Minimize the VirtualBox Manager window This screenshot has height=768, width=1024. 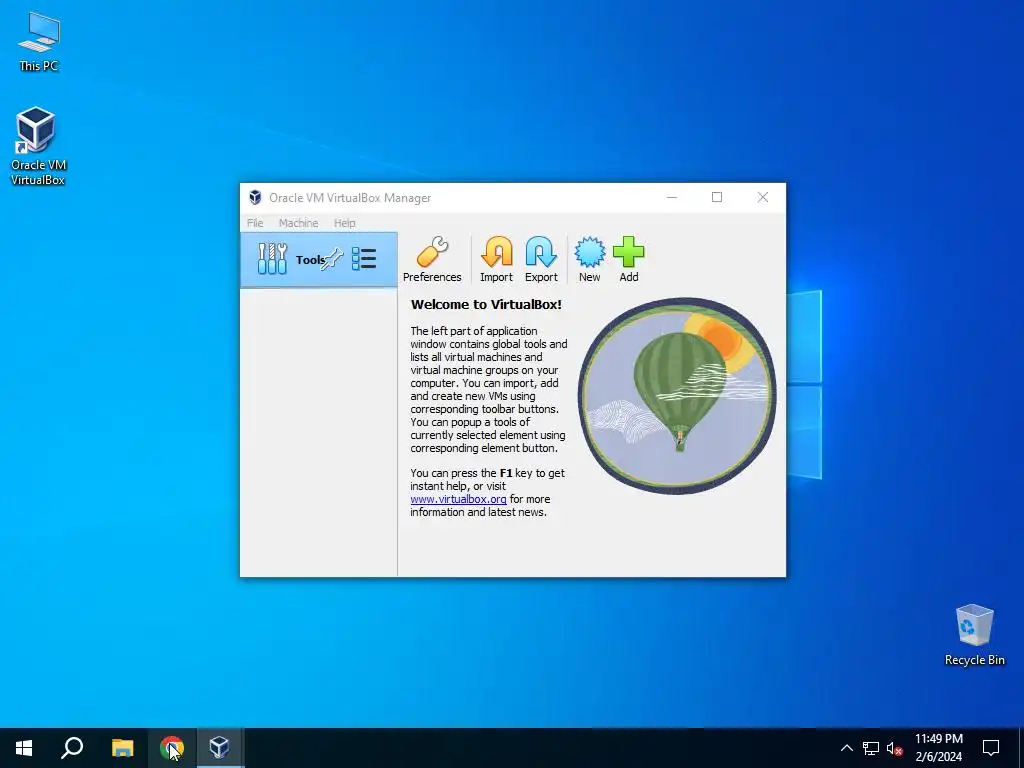pos(671,197)
